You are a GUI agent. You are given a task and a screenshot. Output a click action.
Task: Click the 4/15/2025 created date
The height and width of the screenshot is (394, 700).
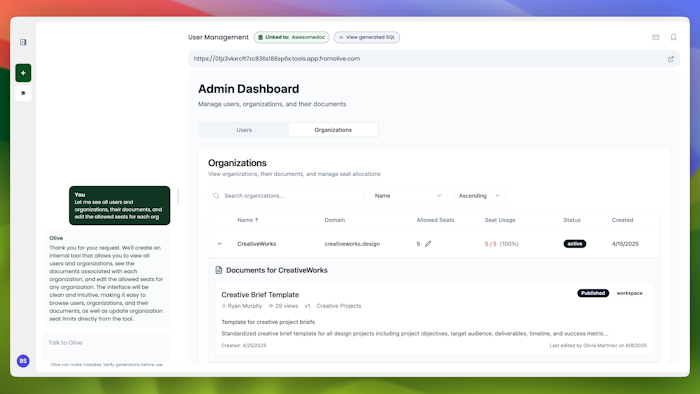click(x=625, y=244)
